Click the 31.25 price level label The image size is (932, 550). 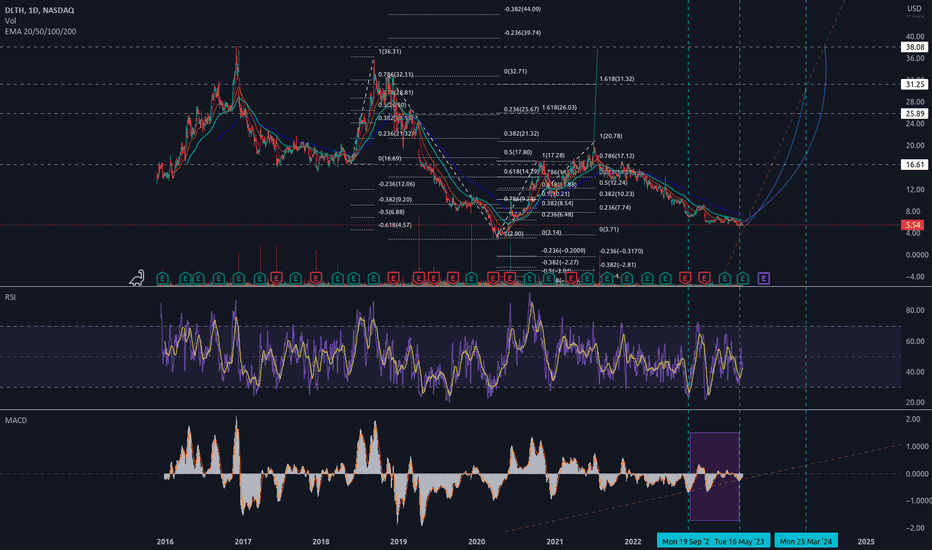pyautogui.click(x=913, y=85)
